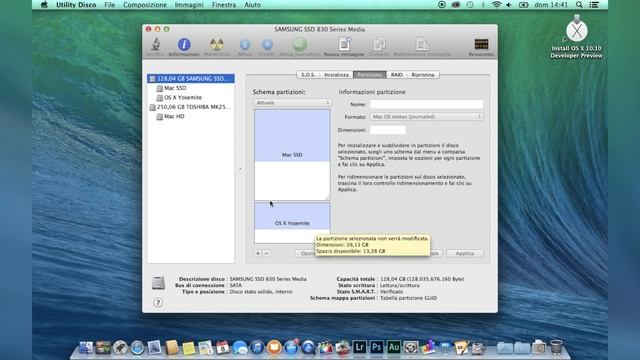640x360 pixels.
Task: Click the menu bar clock dom 14:41
Action: click(551, 5)
